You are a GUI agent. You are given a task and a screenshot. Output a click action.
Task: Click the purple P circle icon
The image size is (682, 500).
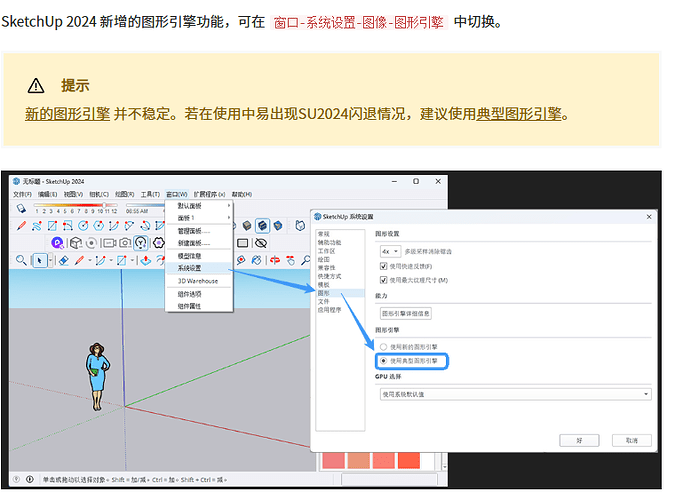click(x=57, y=243)
